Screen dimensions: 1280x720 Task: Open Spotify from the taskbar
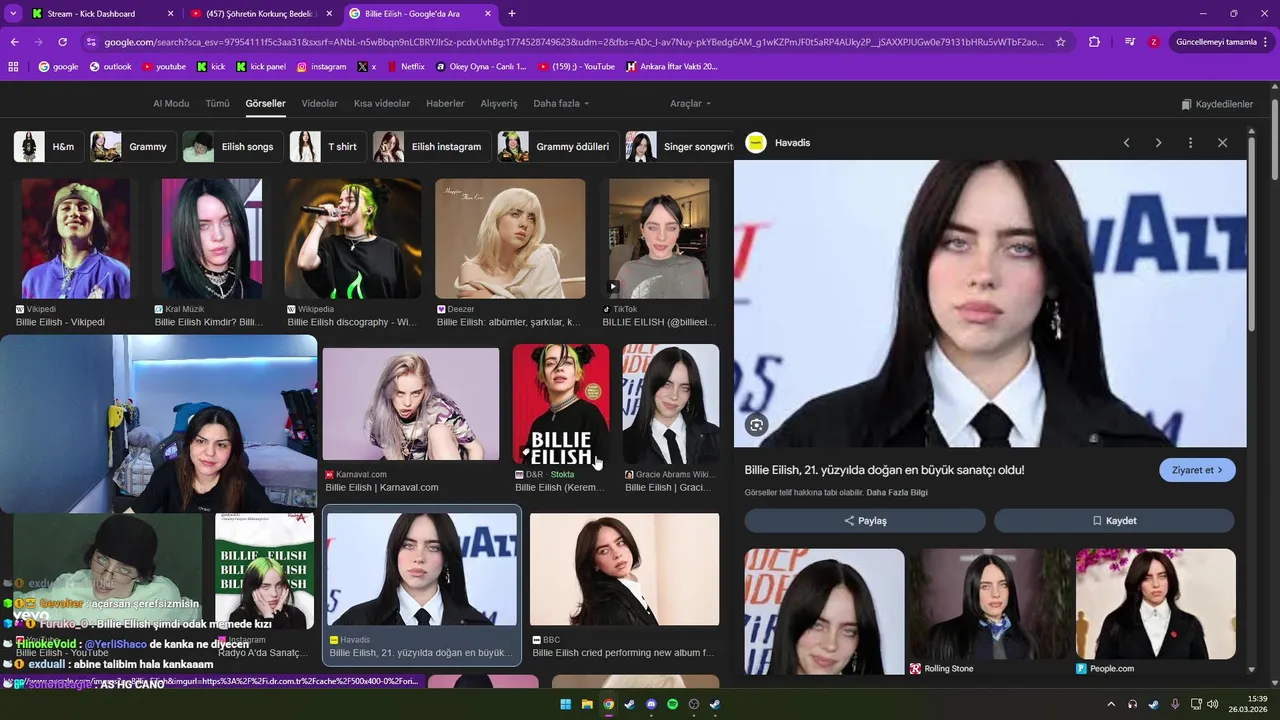672,704
